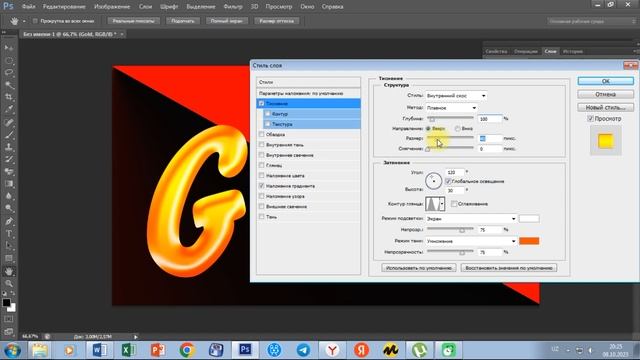Click Использовать по умолчанию button

pyautogui.click(x=419, y=268)
